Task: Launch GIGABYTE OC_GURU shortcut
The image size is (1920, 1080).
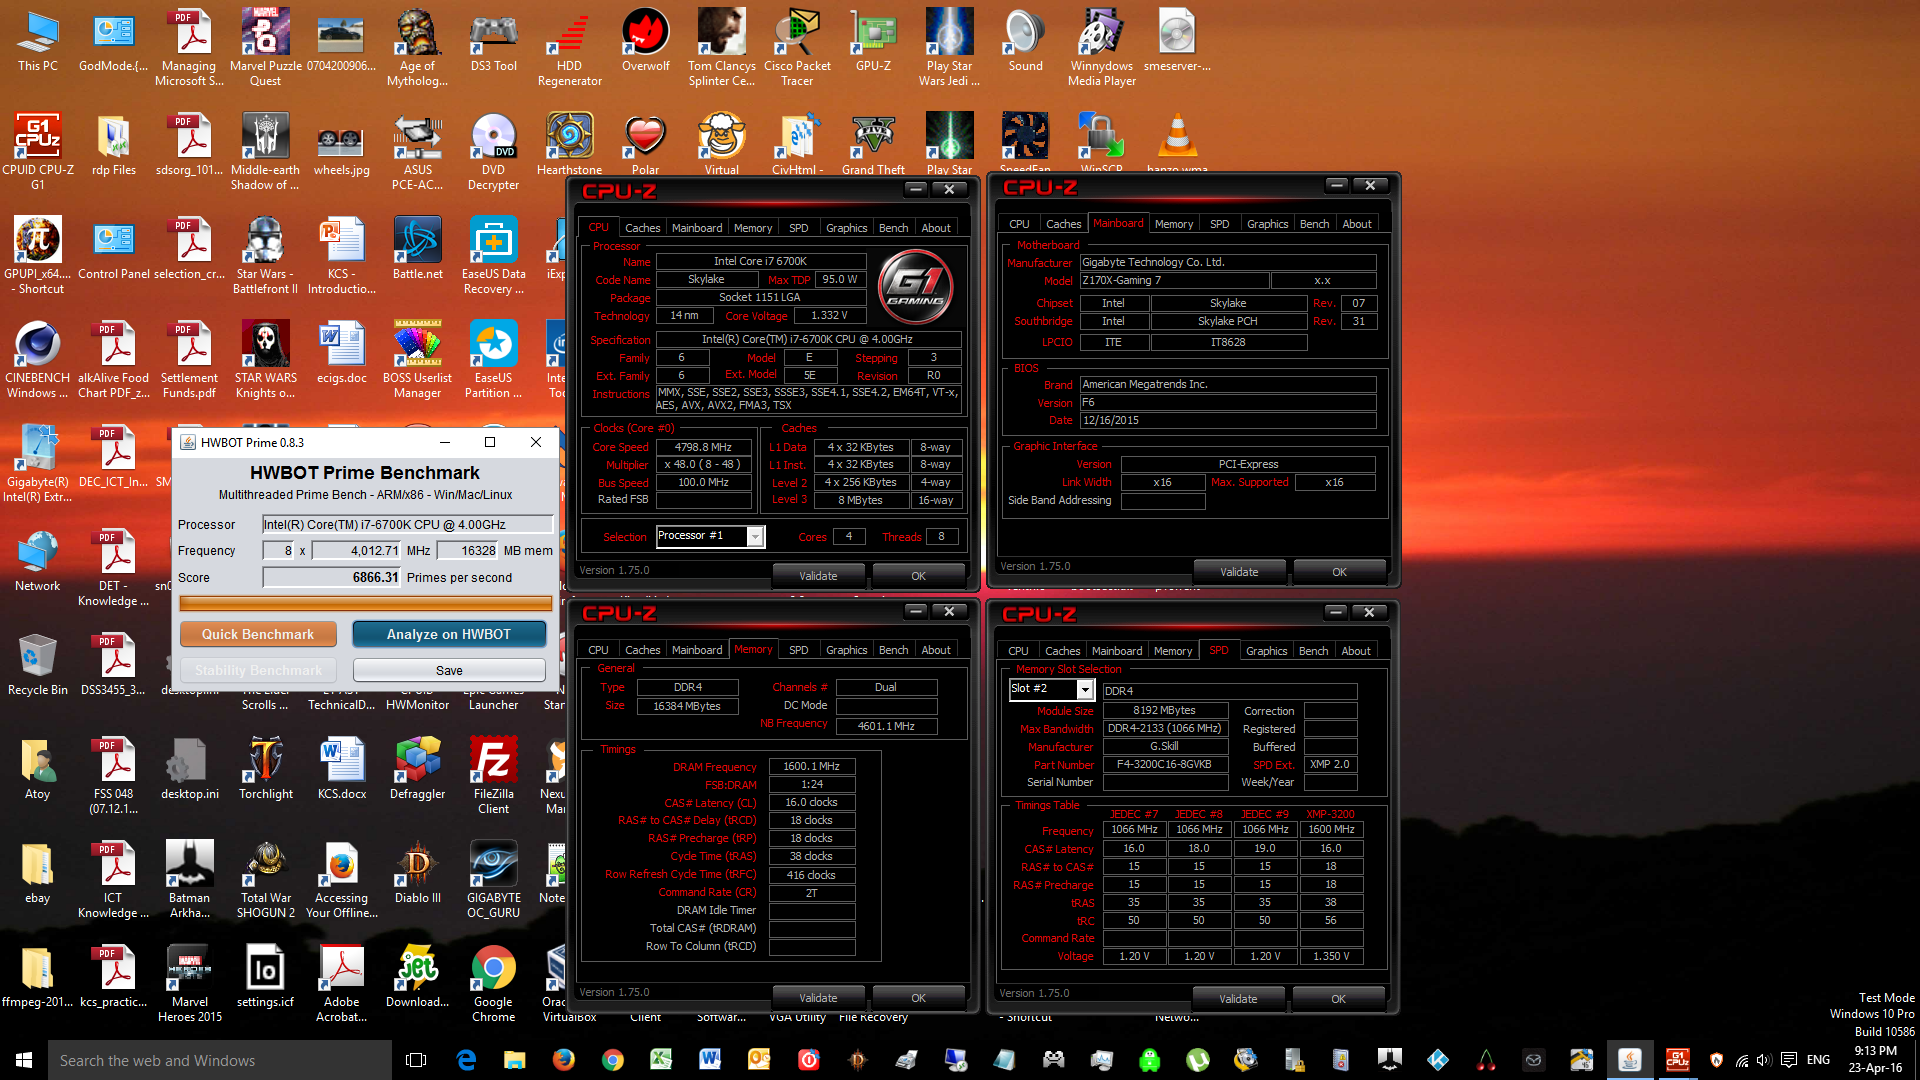Action: click(x=493, y=880)
